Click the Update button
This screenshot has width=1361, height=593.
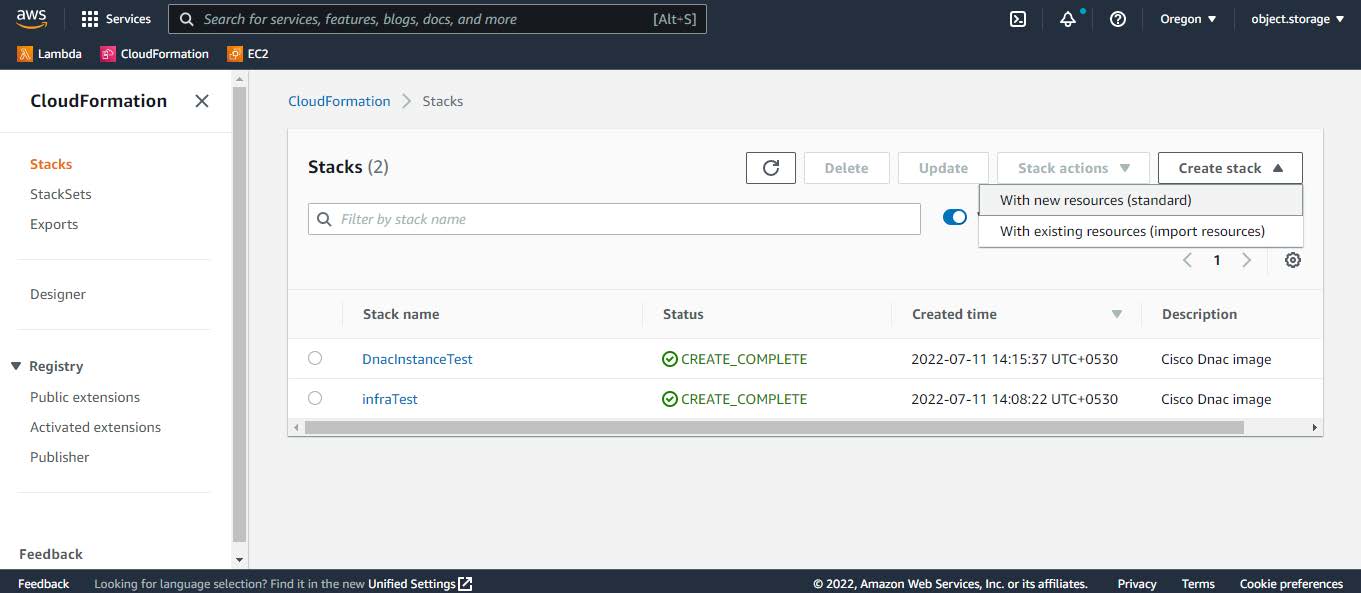[943, 168]
